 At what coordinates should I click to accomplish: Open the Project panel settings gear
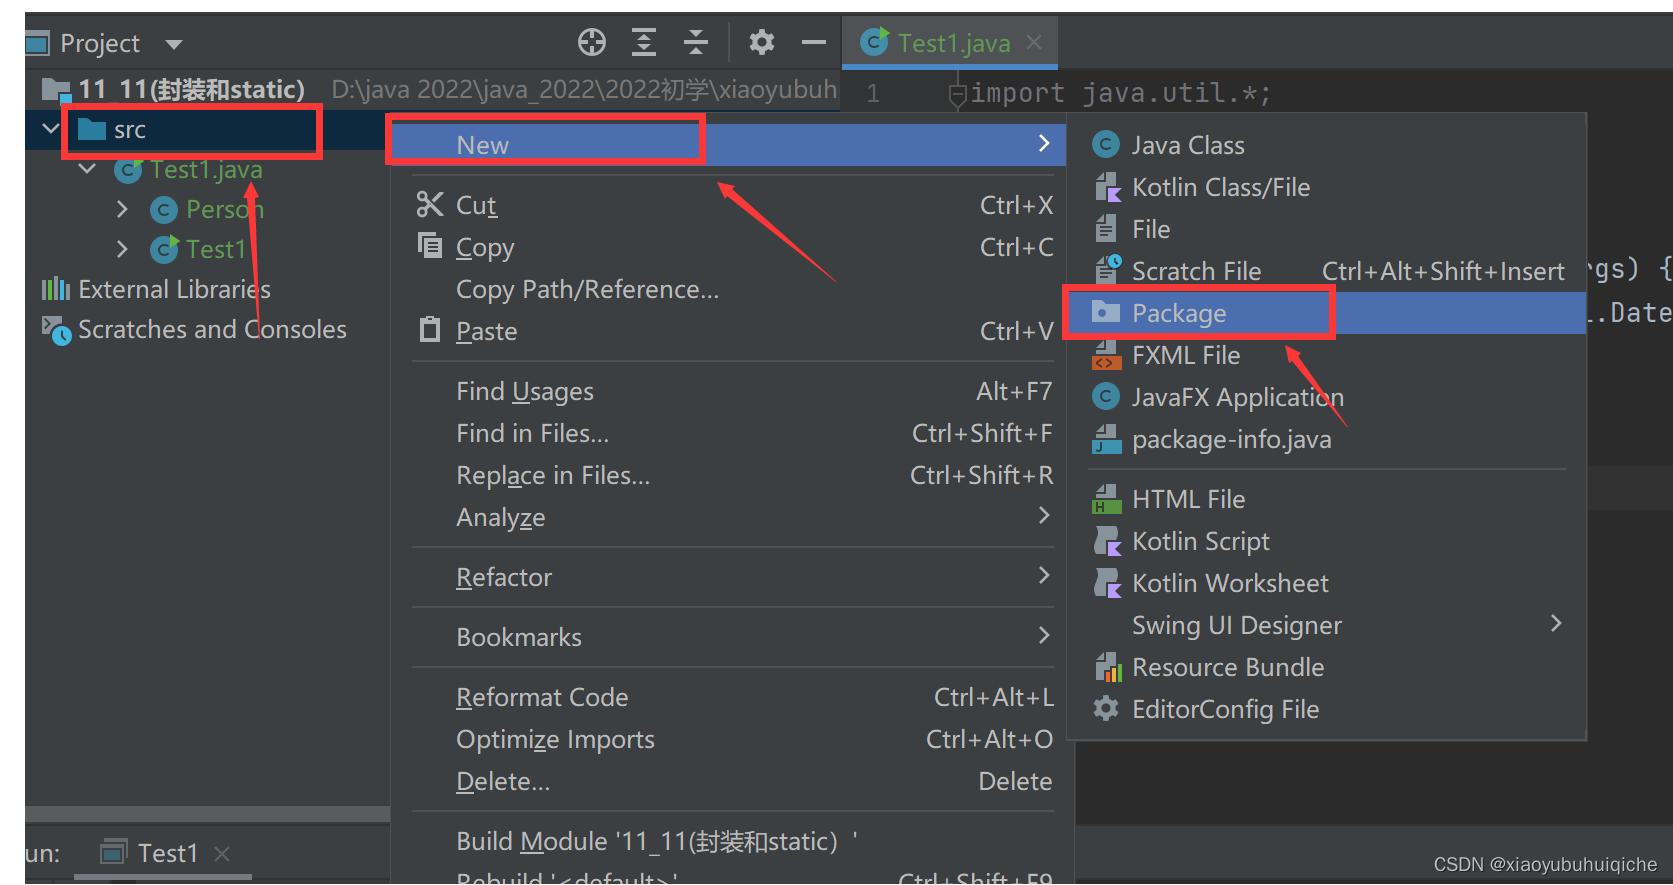pyautogui.click(x=762, y=42)
